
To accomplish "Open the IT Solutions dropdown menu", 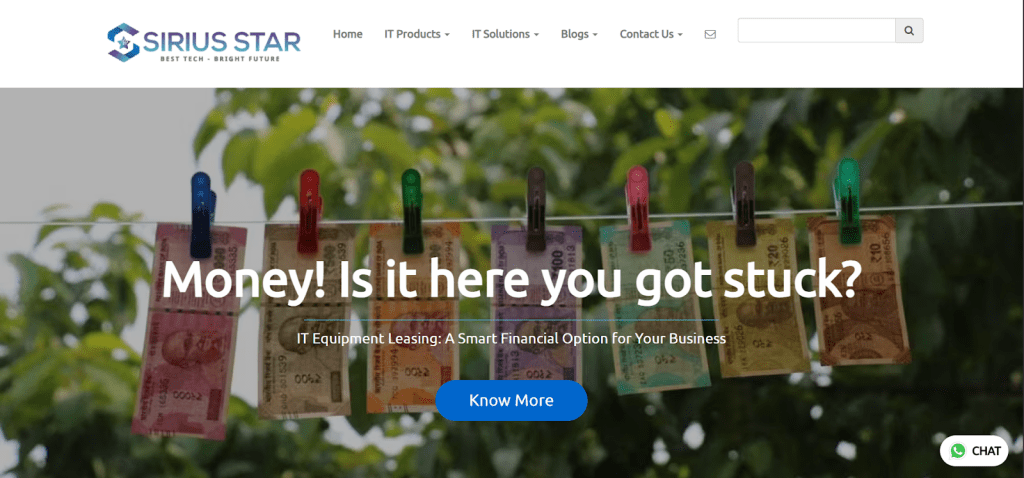I will tap(505, 34).
